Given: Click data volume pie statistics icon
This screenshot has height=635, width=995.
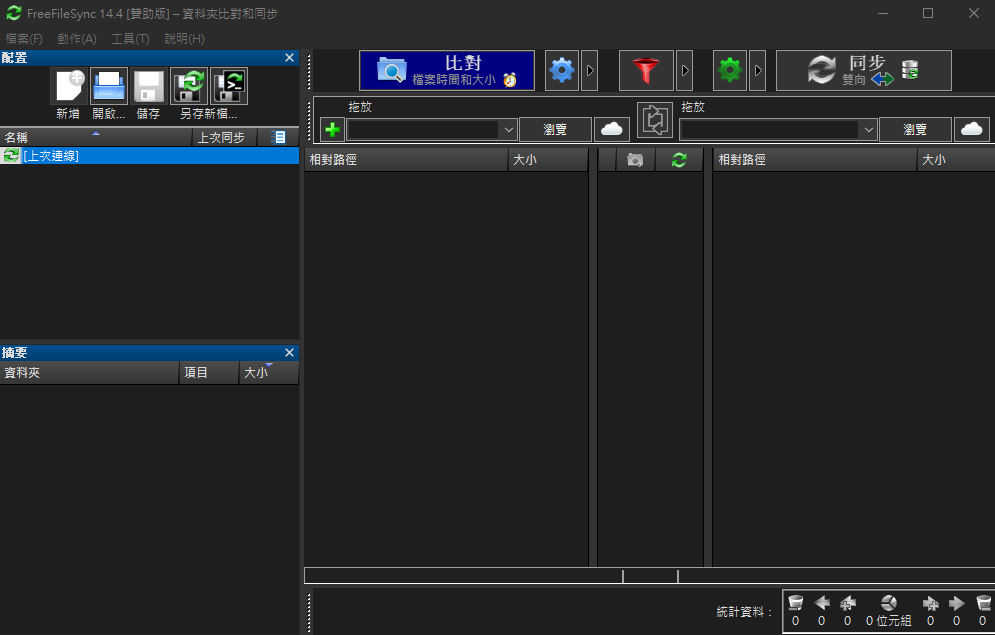Looking at the screenshot, I should click(x=889, y=603).
